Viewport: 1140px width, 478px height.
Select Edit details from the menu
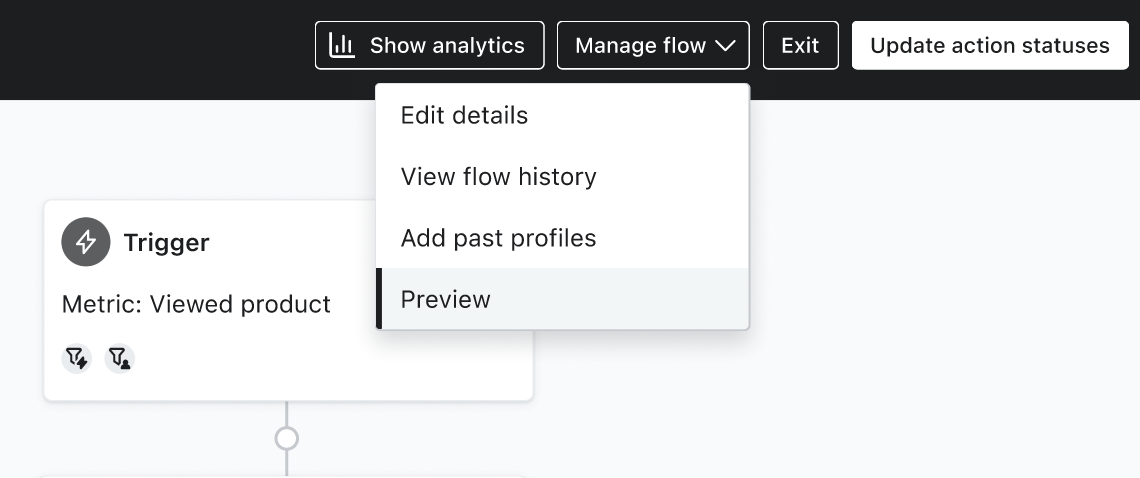click(x=464, y=115)
